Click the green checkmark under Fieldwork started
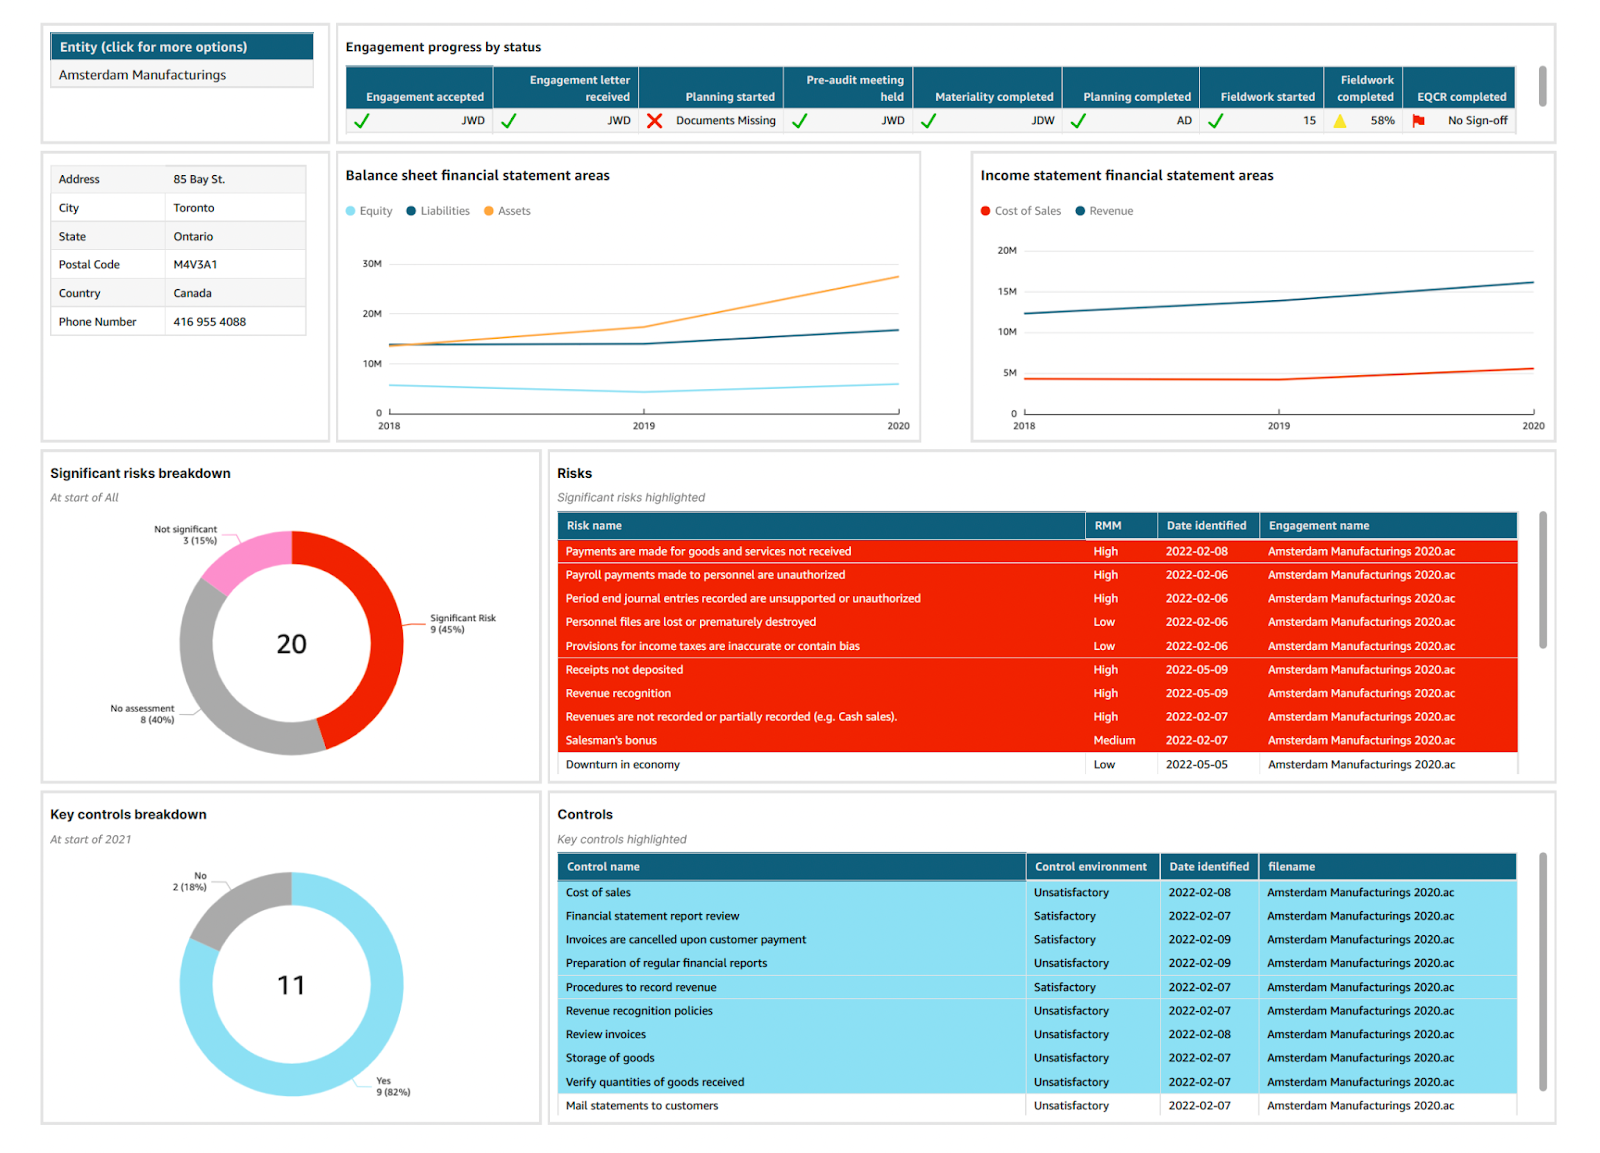Image resolution: width=1600 pixels, height=1153 pixels. coord(1215,121)
